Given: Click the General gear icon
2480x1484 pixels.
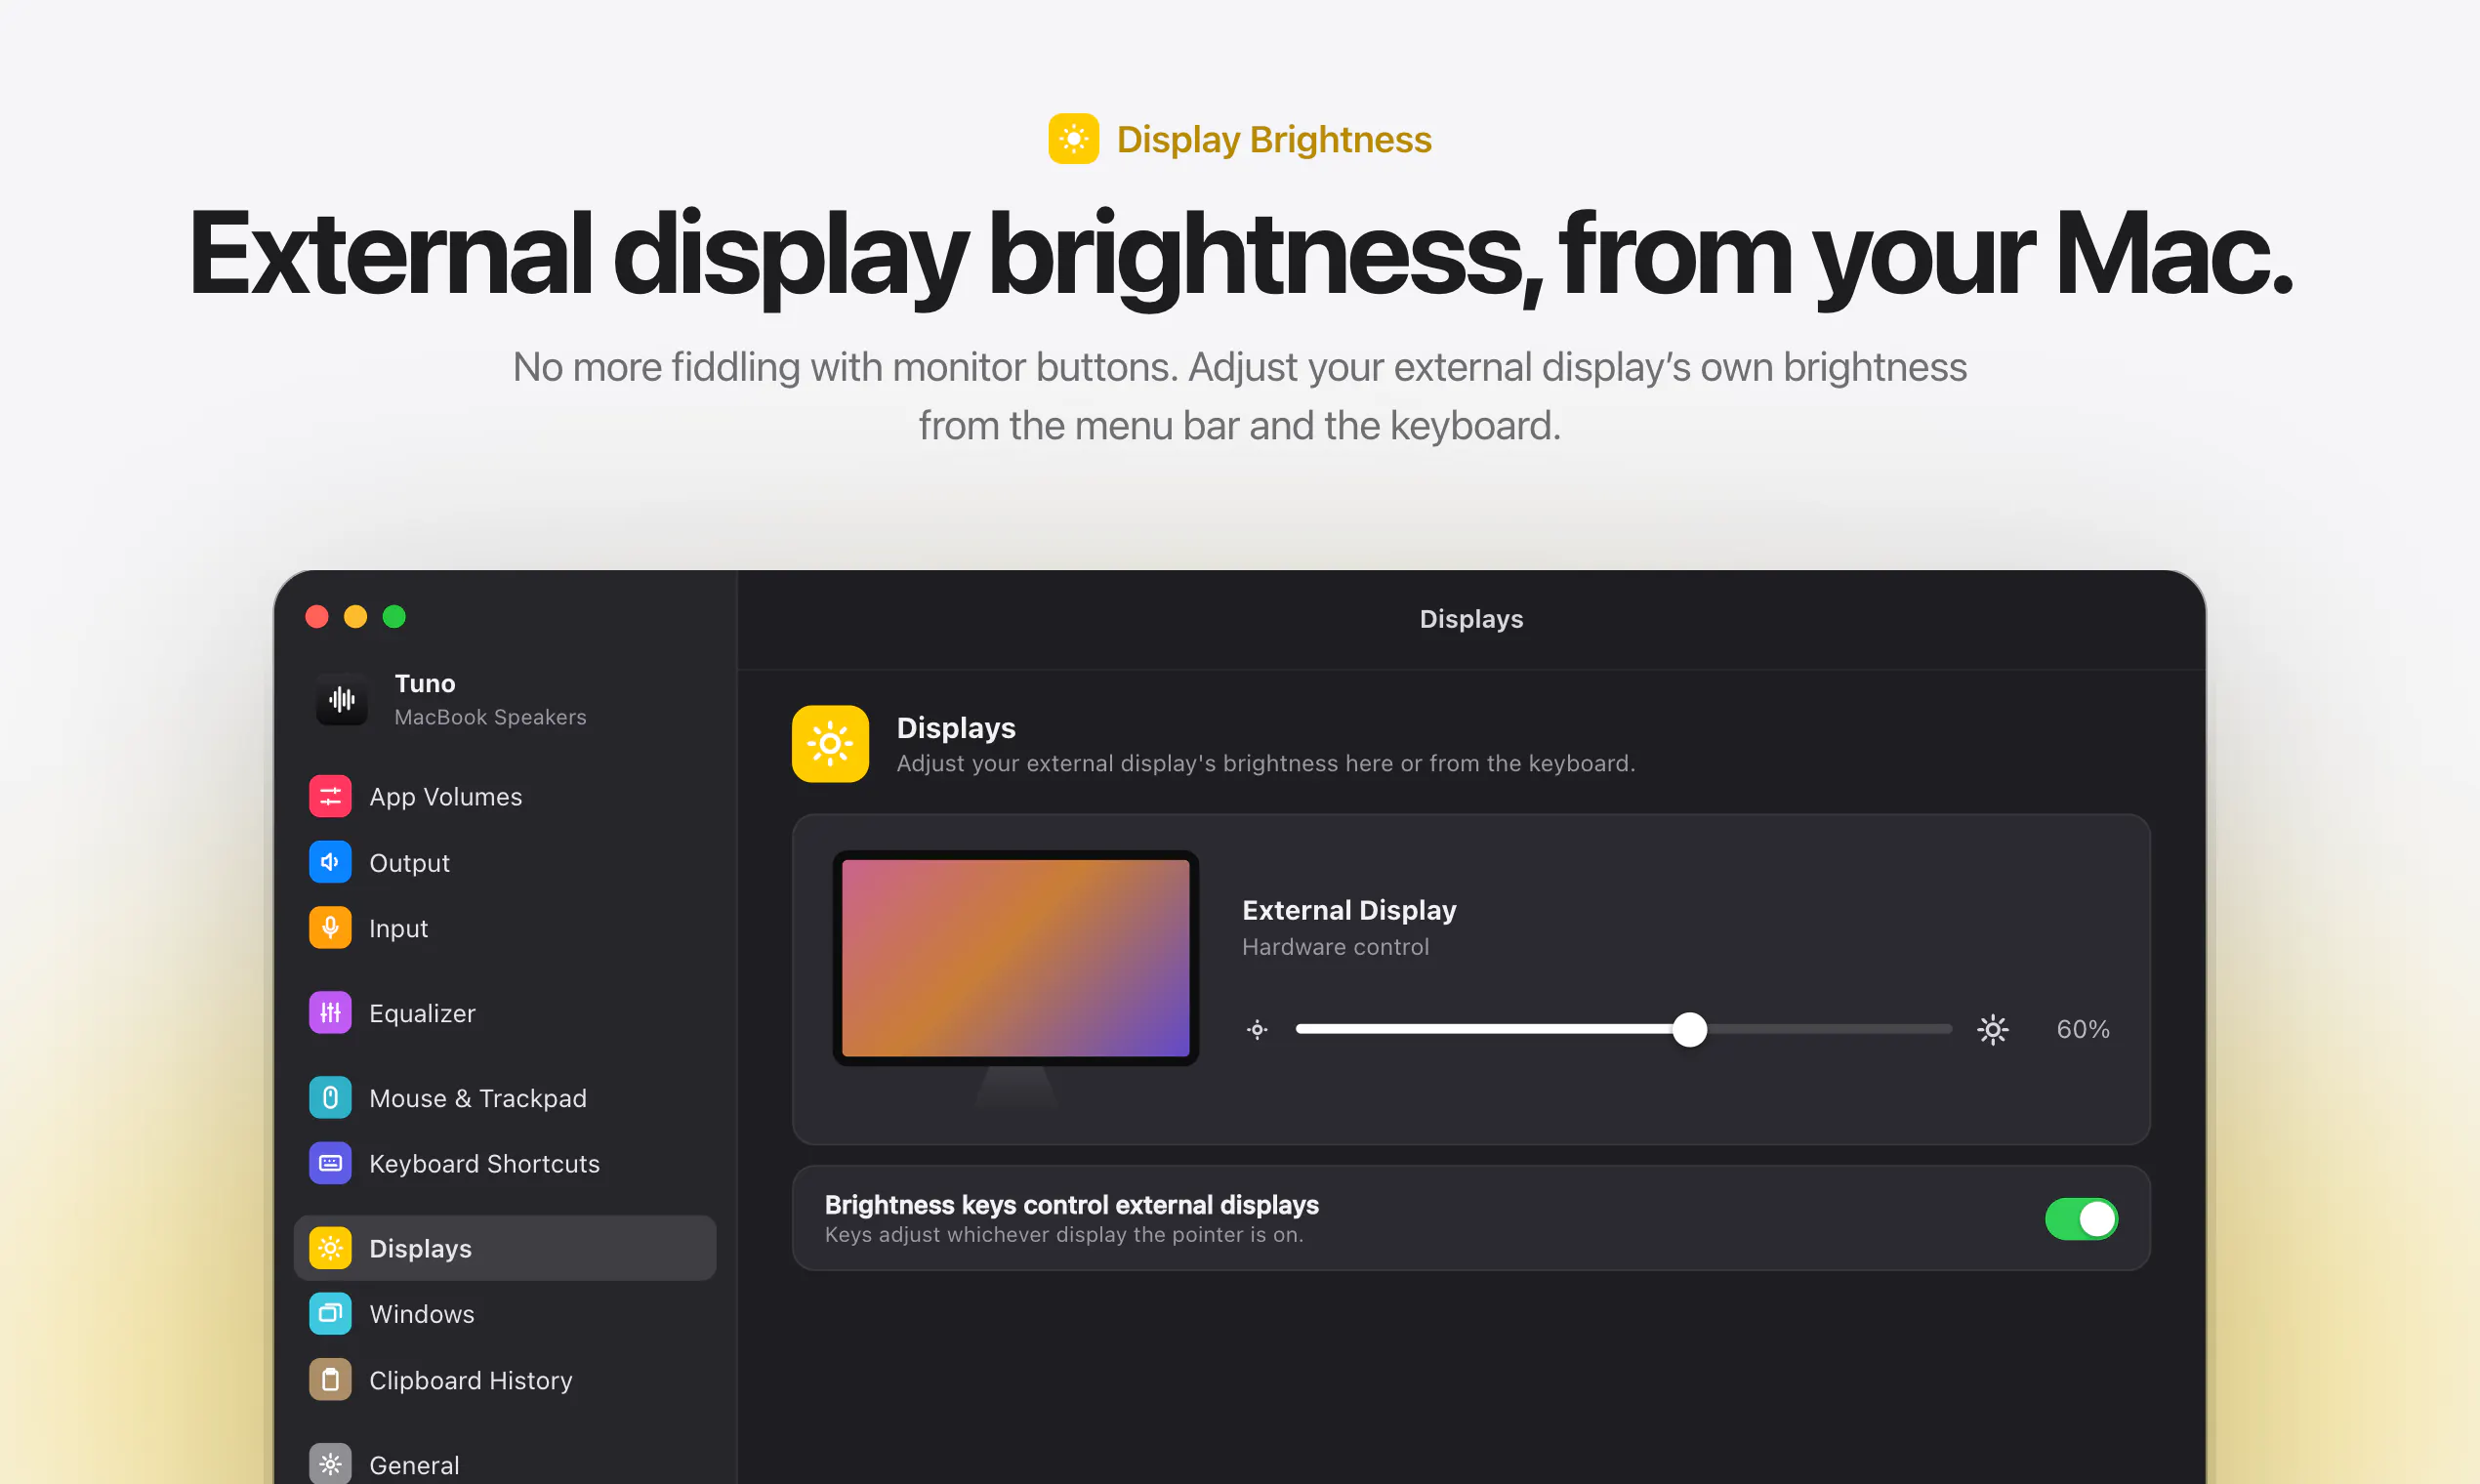Looking at the screenshot, I should tap(330, 1464).
